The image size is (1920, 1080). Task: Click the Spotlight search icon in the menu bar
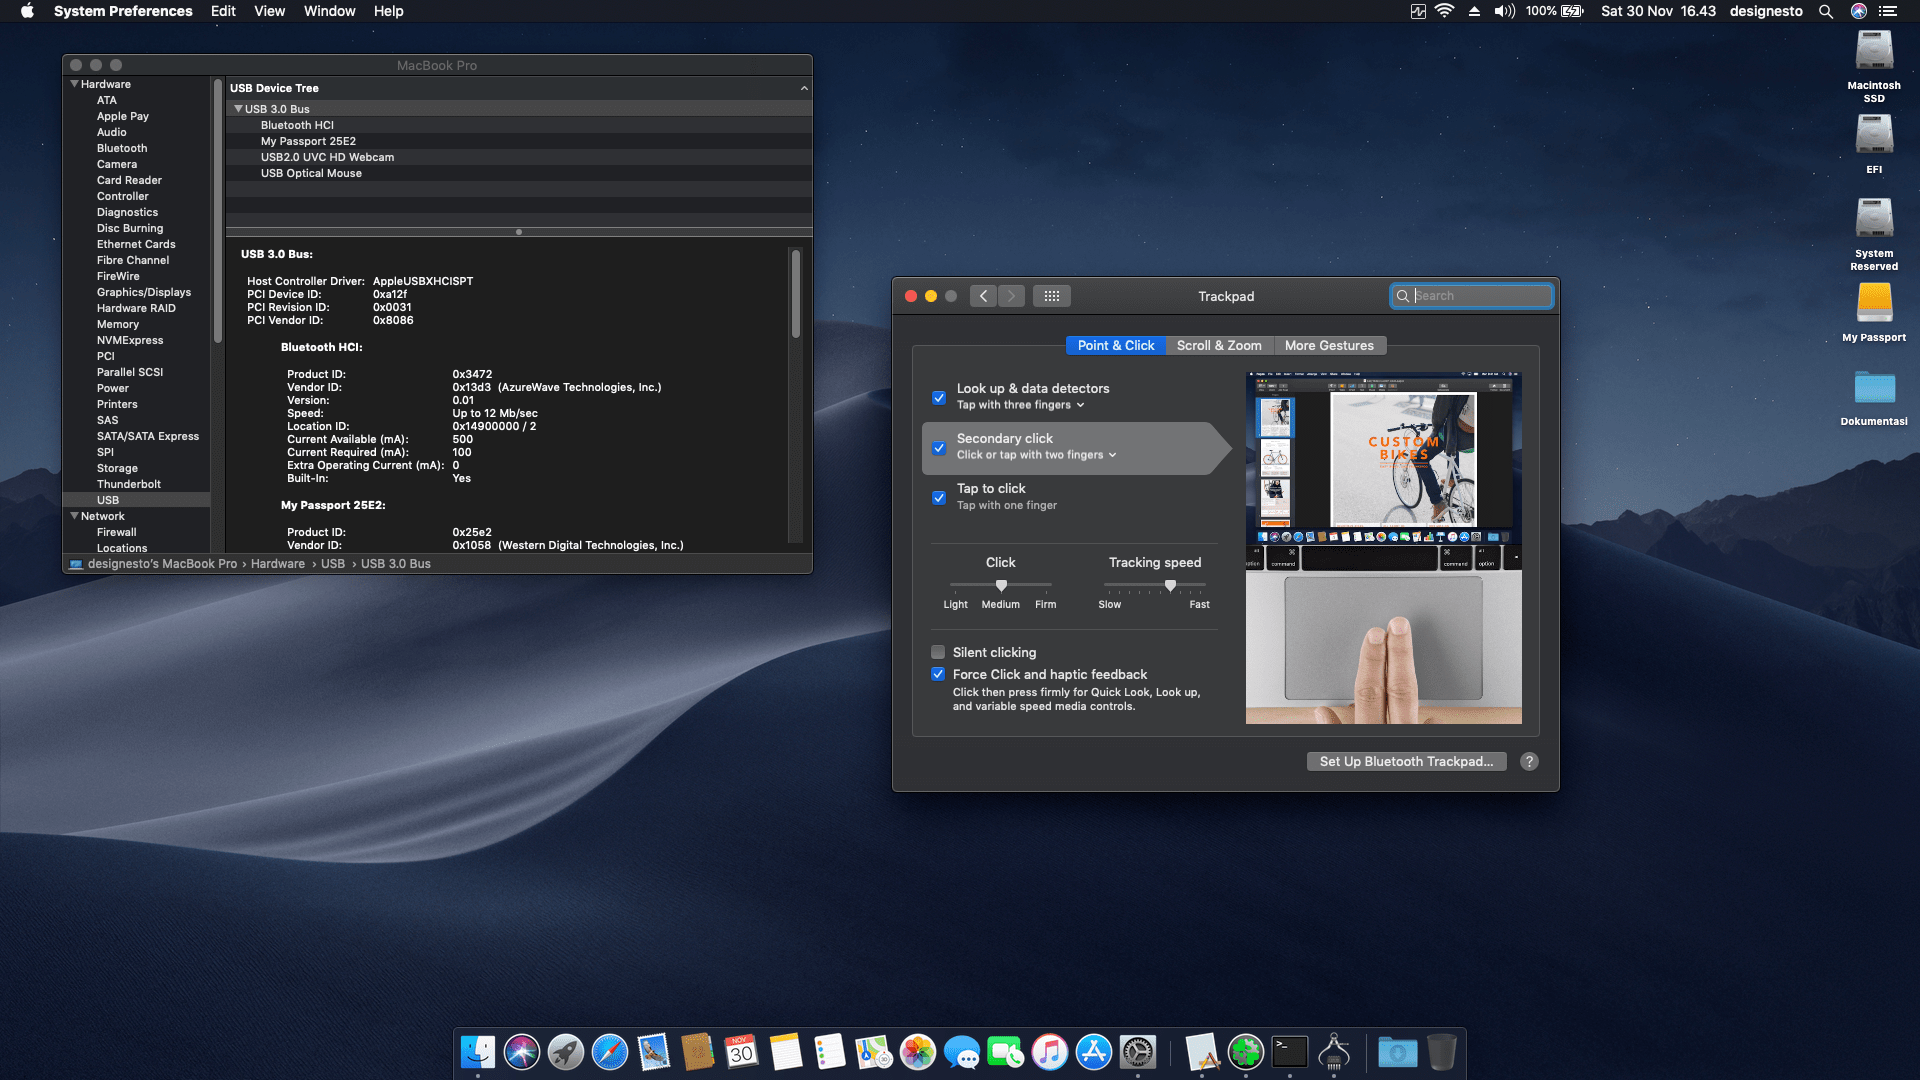pyautogui.click(x=1826, y=11)
